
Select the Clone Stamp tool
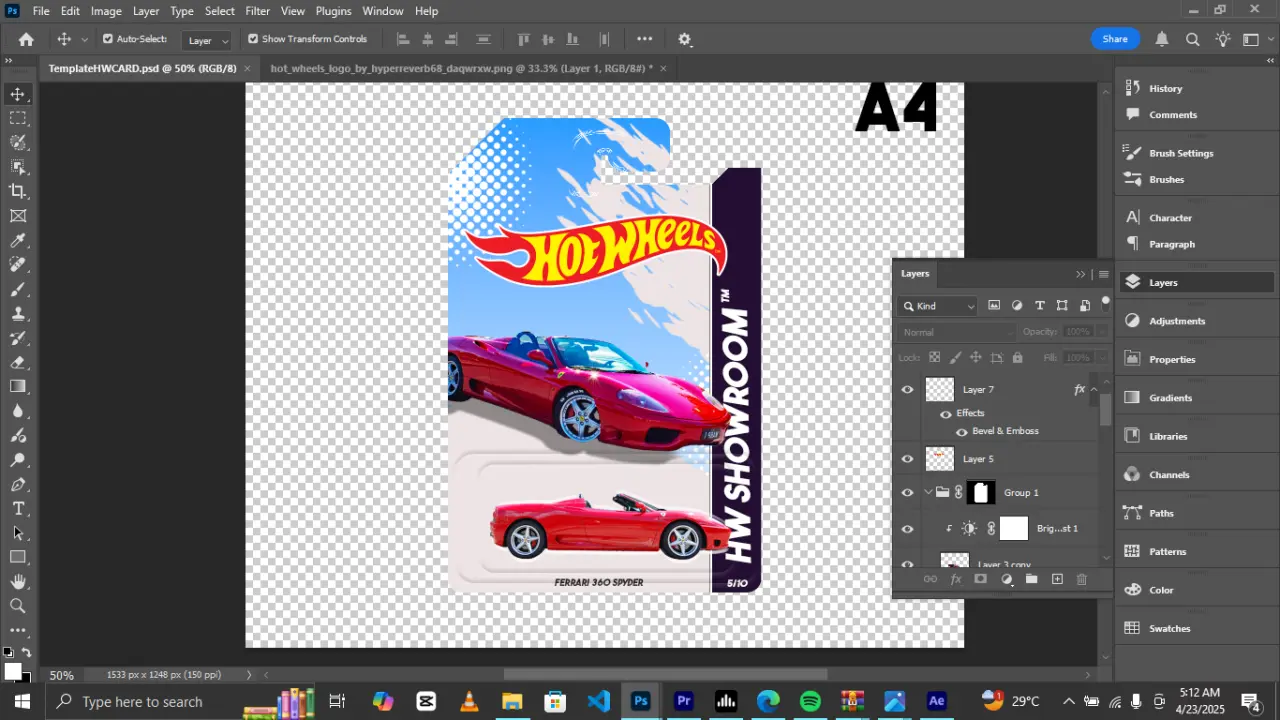click(x=18, y=314)
